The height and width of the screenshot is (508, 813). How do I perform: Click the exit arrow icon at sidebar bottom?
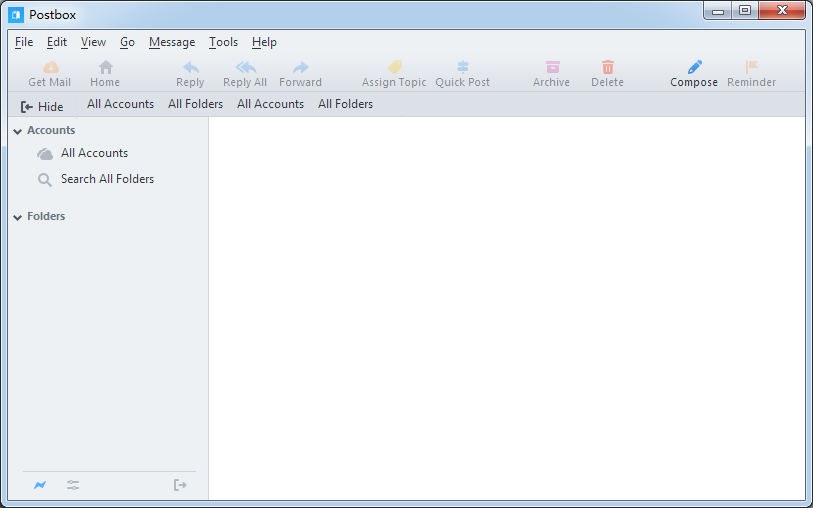(180, 485)
